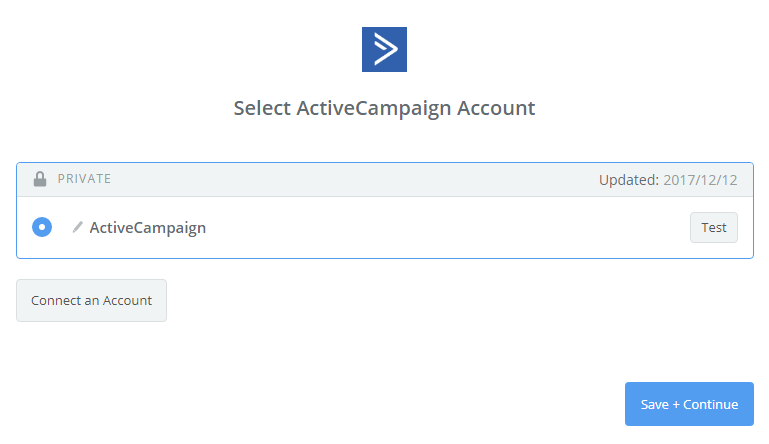Click the word Updated in panel header

click(x=628, y=180)
